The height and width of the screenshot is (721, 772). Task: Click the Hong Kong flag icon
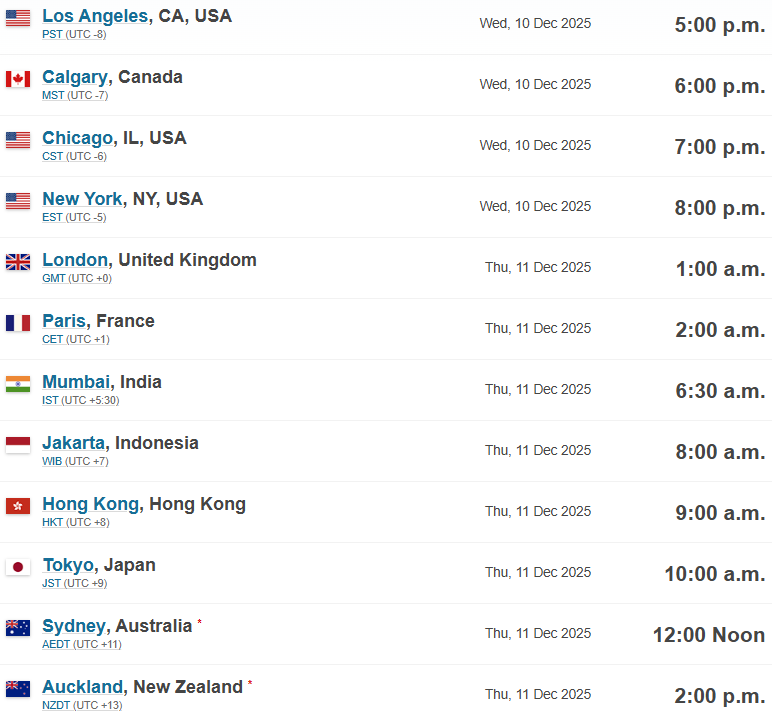pyautogui.click(x=18, y=506)
